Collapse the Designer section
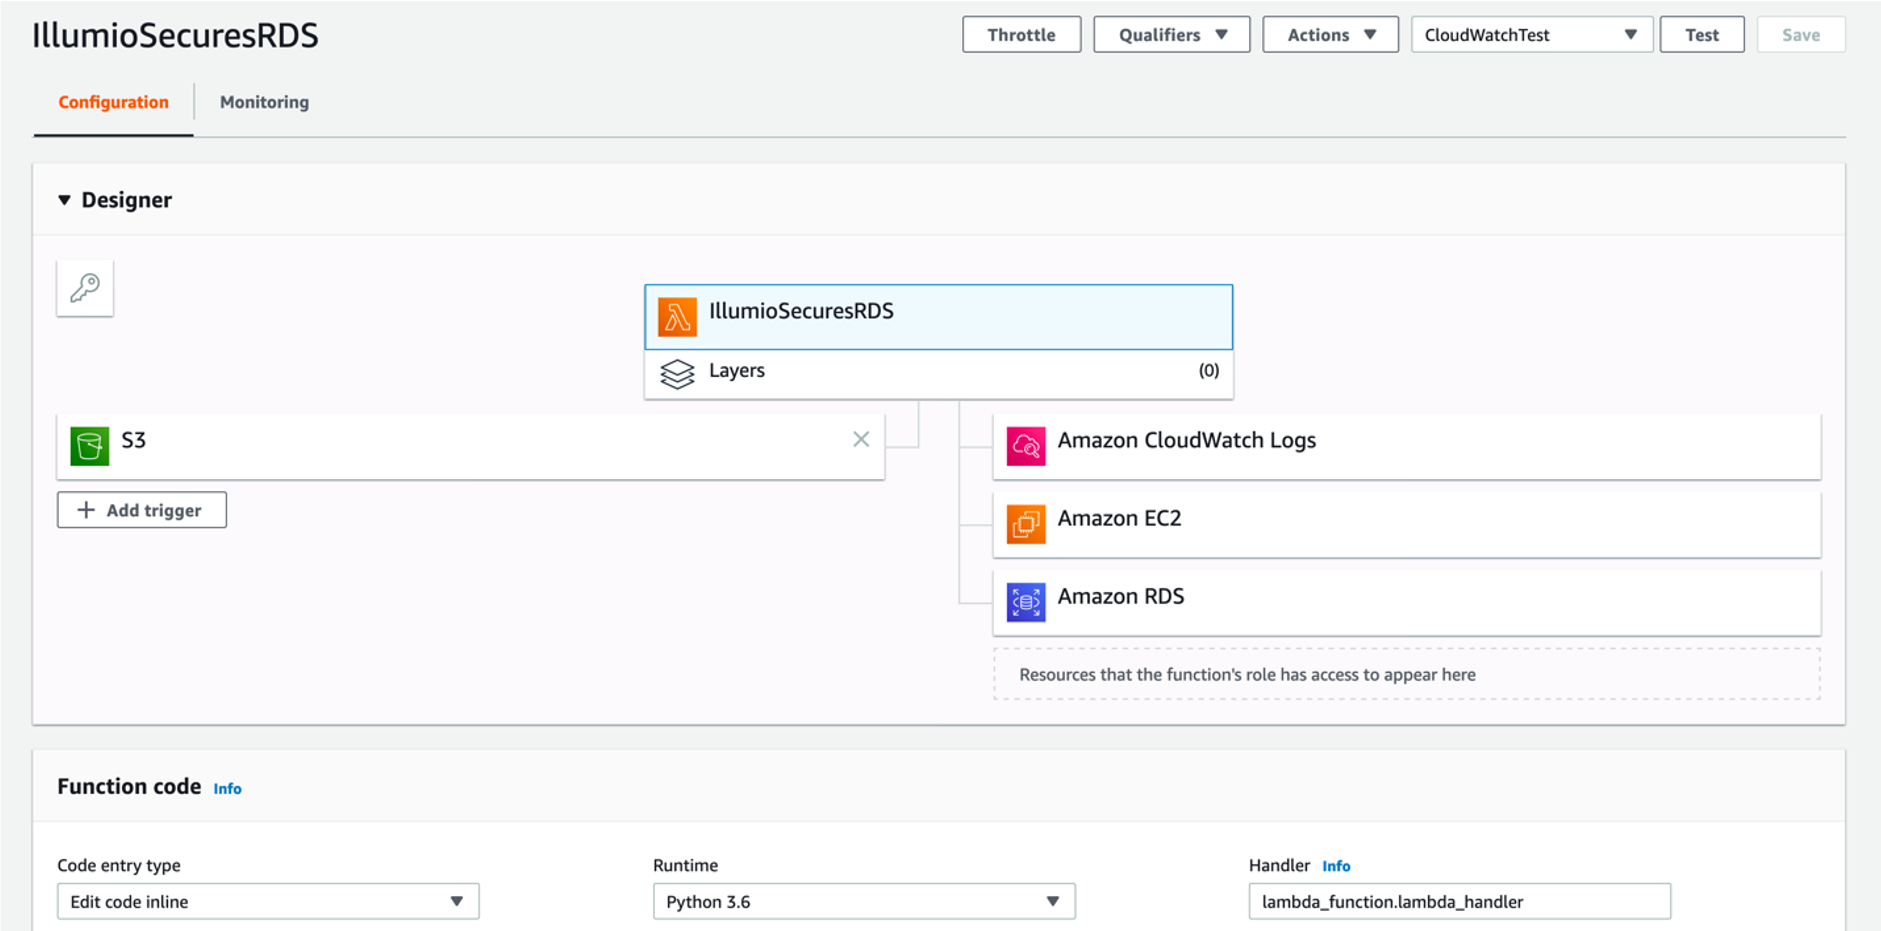Image resolution: width=1881 pixels, height=931 pixels. 64,199
